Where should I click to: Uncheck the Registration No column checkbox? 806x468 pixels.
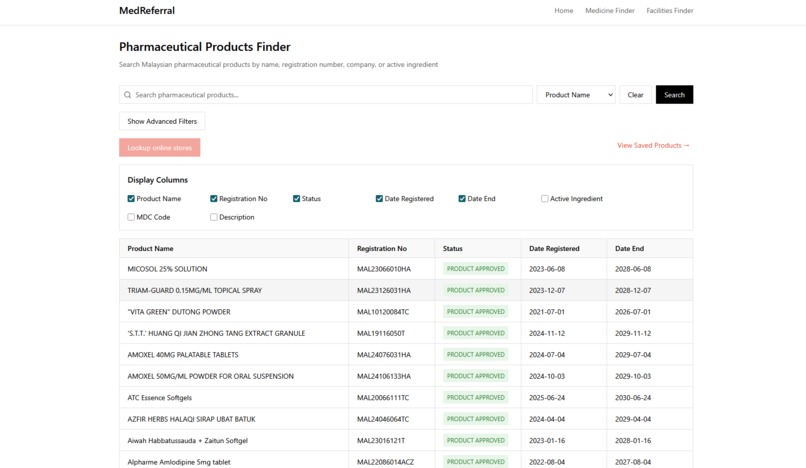coord(214,199)
